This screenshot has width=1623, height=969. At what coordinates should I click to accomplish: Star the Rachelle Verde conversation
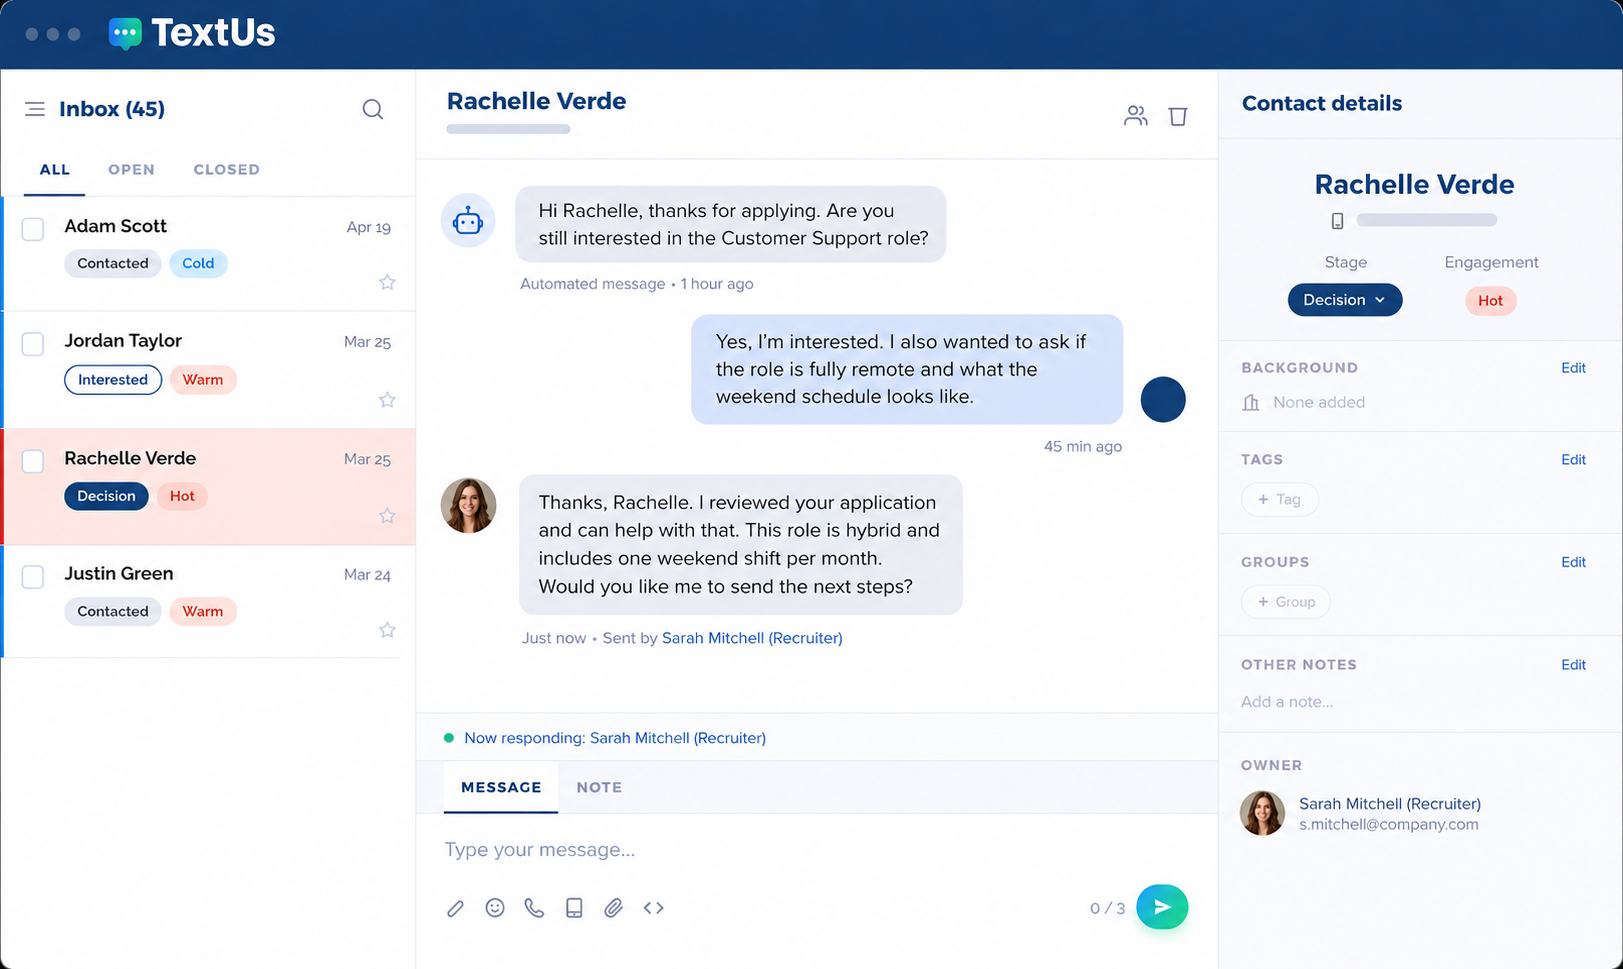pos(387,516)
